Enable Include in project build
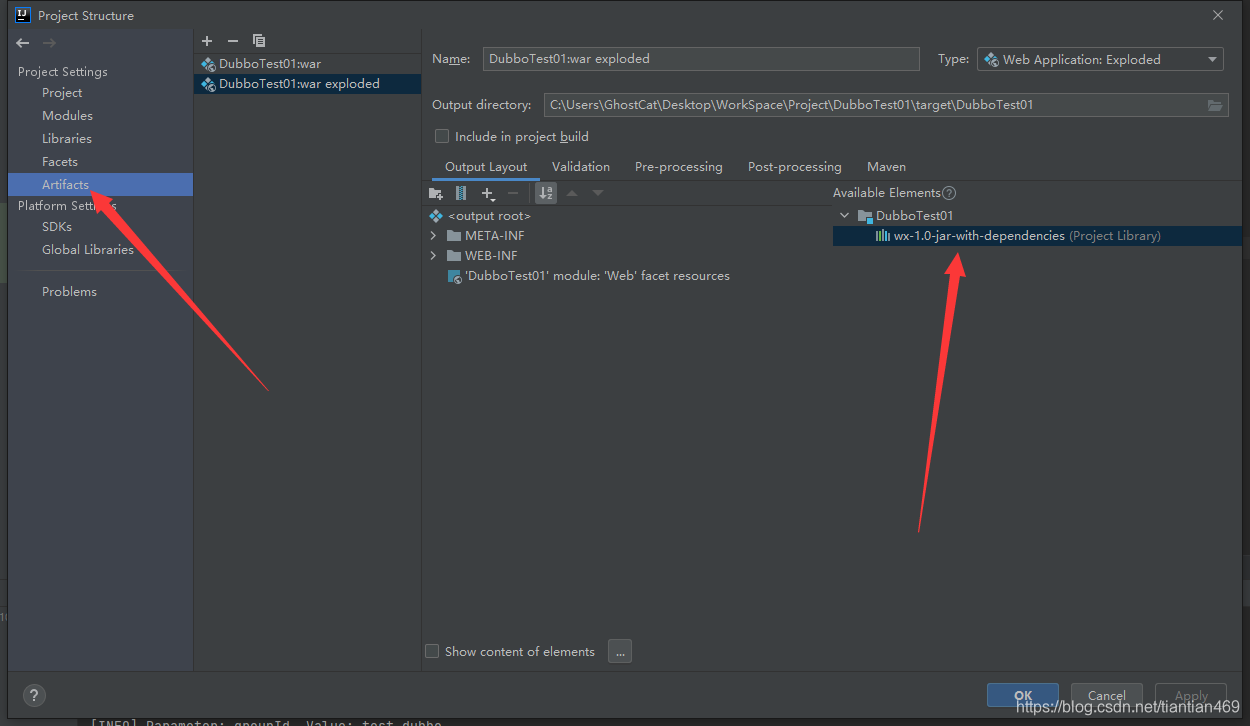The width and height of the screenshot is (1250, 726). click(442, 136)
